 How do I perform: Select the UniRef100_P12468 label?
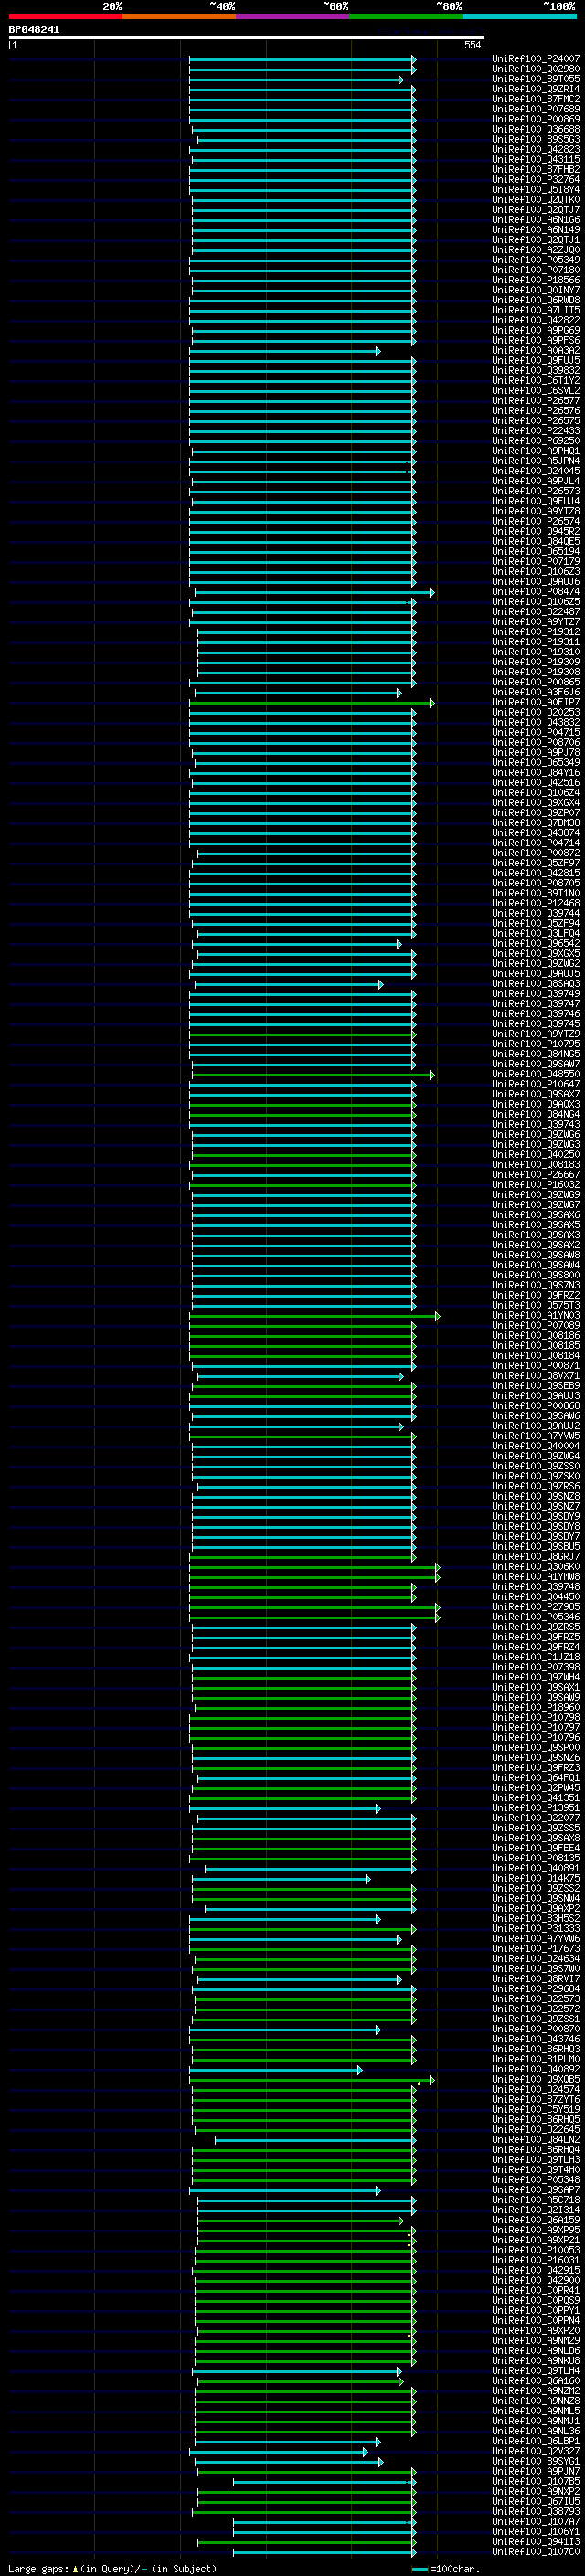[x=536, y=904]
